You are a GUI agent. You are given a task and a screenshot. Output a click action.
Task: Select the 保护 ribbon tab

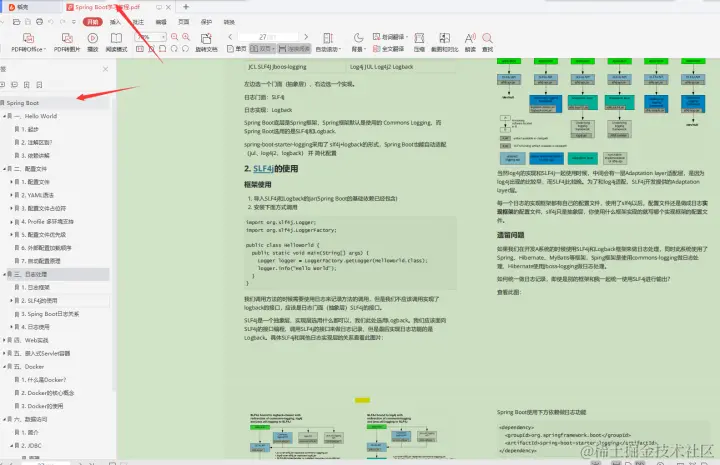click(x=206, y=22)
